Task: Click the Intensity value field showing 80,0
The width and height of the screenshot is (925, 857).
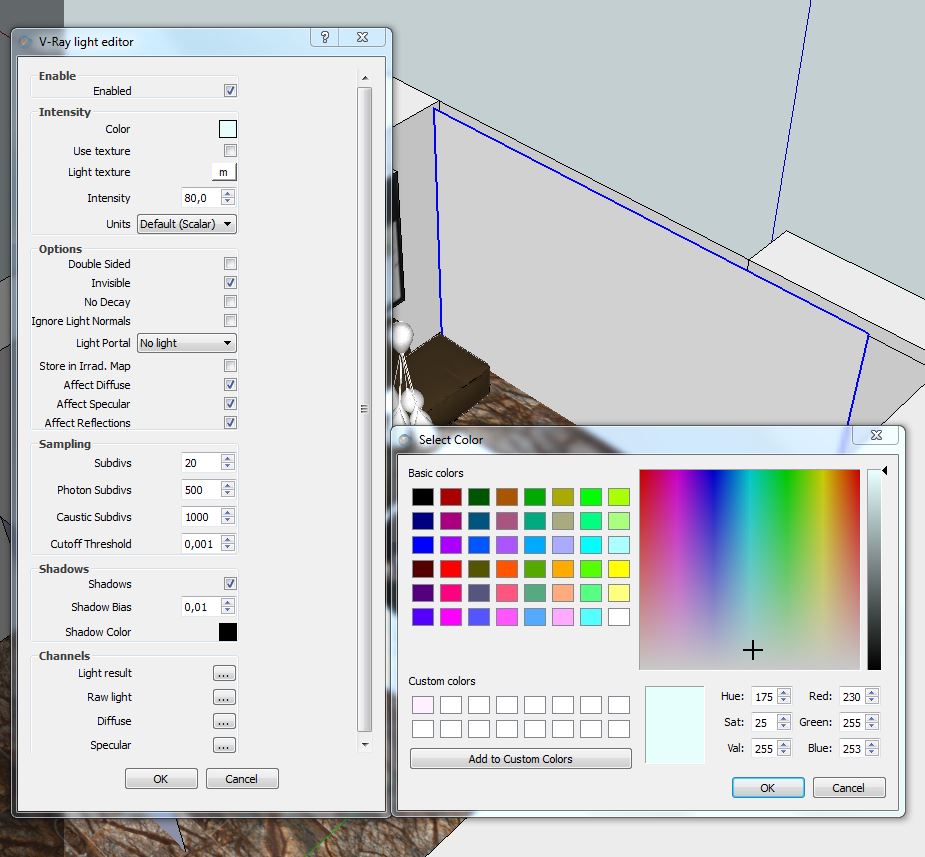Action: [201, 198]
